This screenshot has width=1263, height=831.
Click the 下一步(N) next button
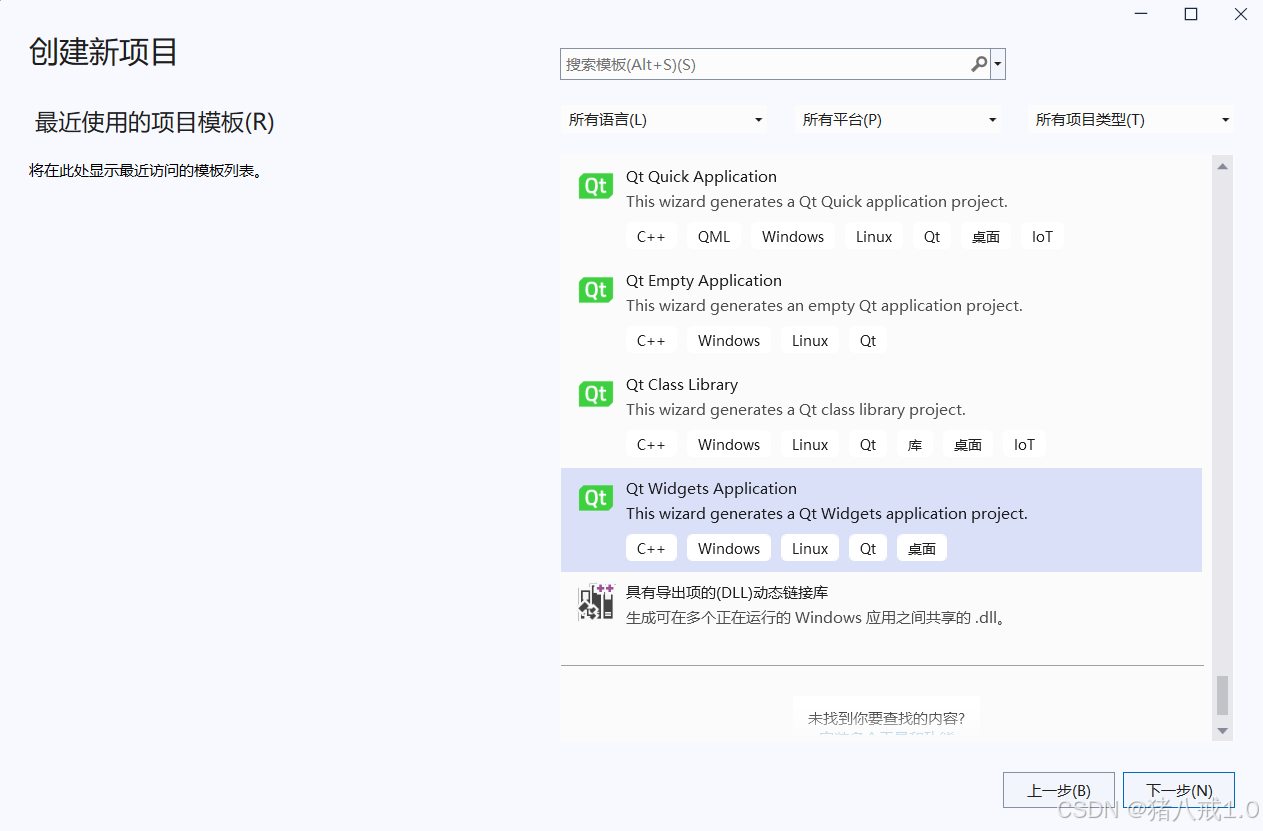pyautogui.click(x=1179, y=790)
